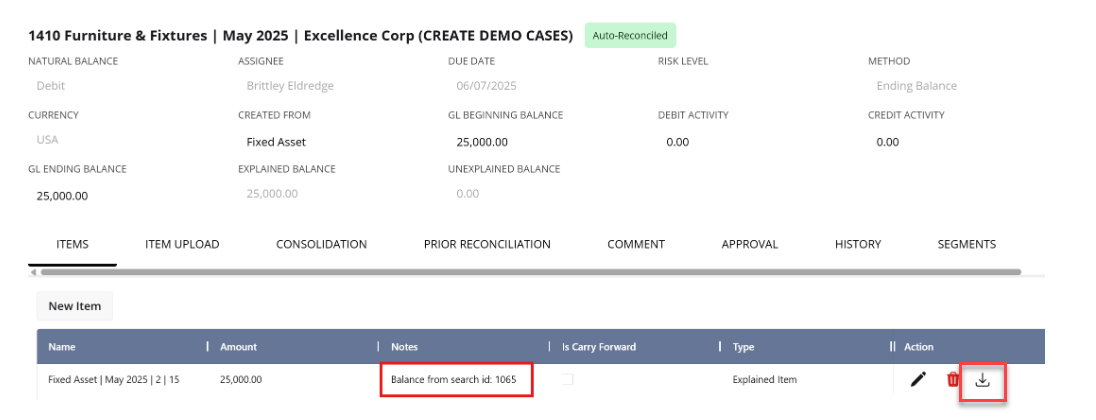This screenshot has width=1096, height=420.
Task: Click the download icon in Action column
Action: coord(982,379)
